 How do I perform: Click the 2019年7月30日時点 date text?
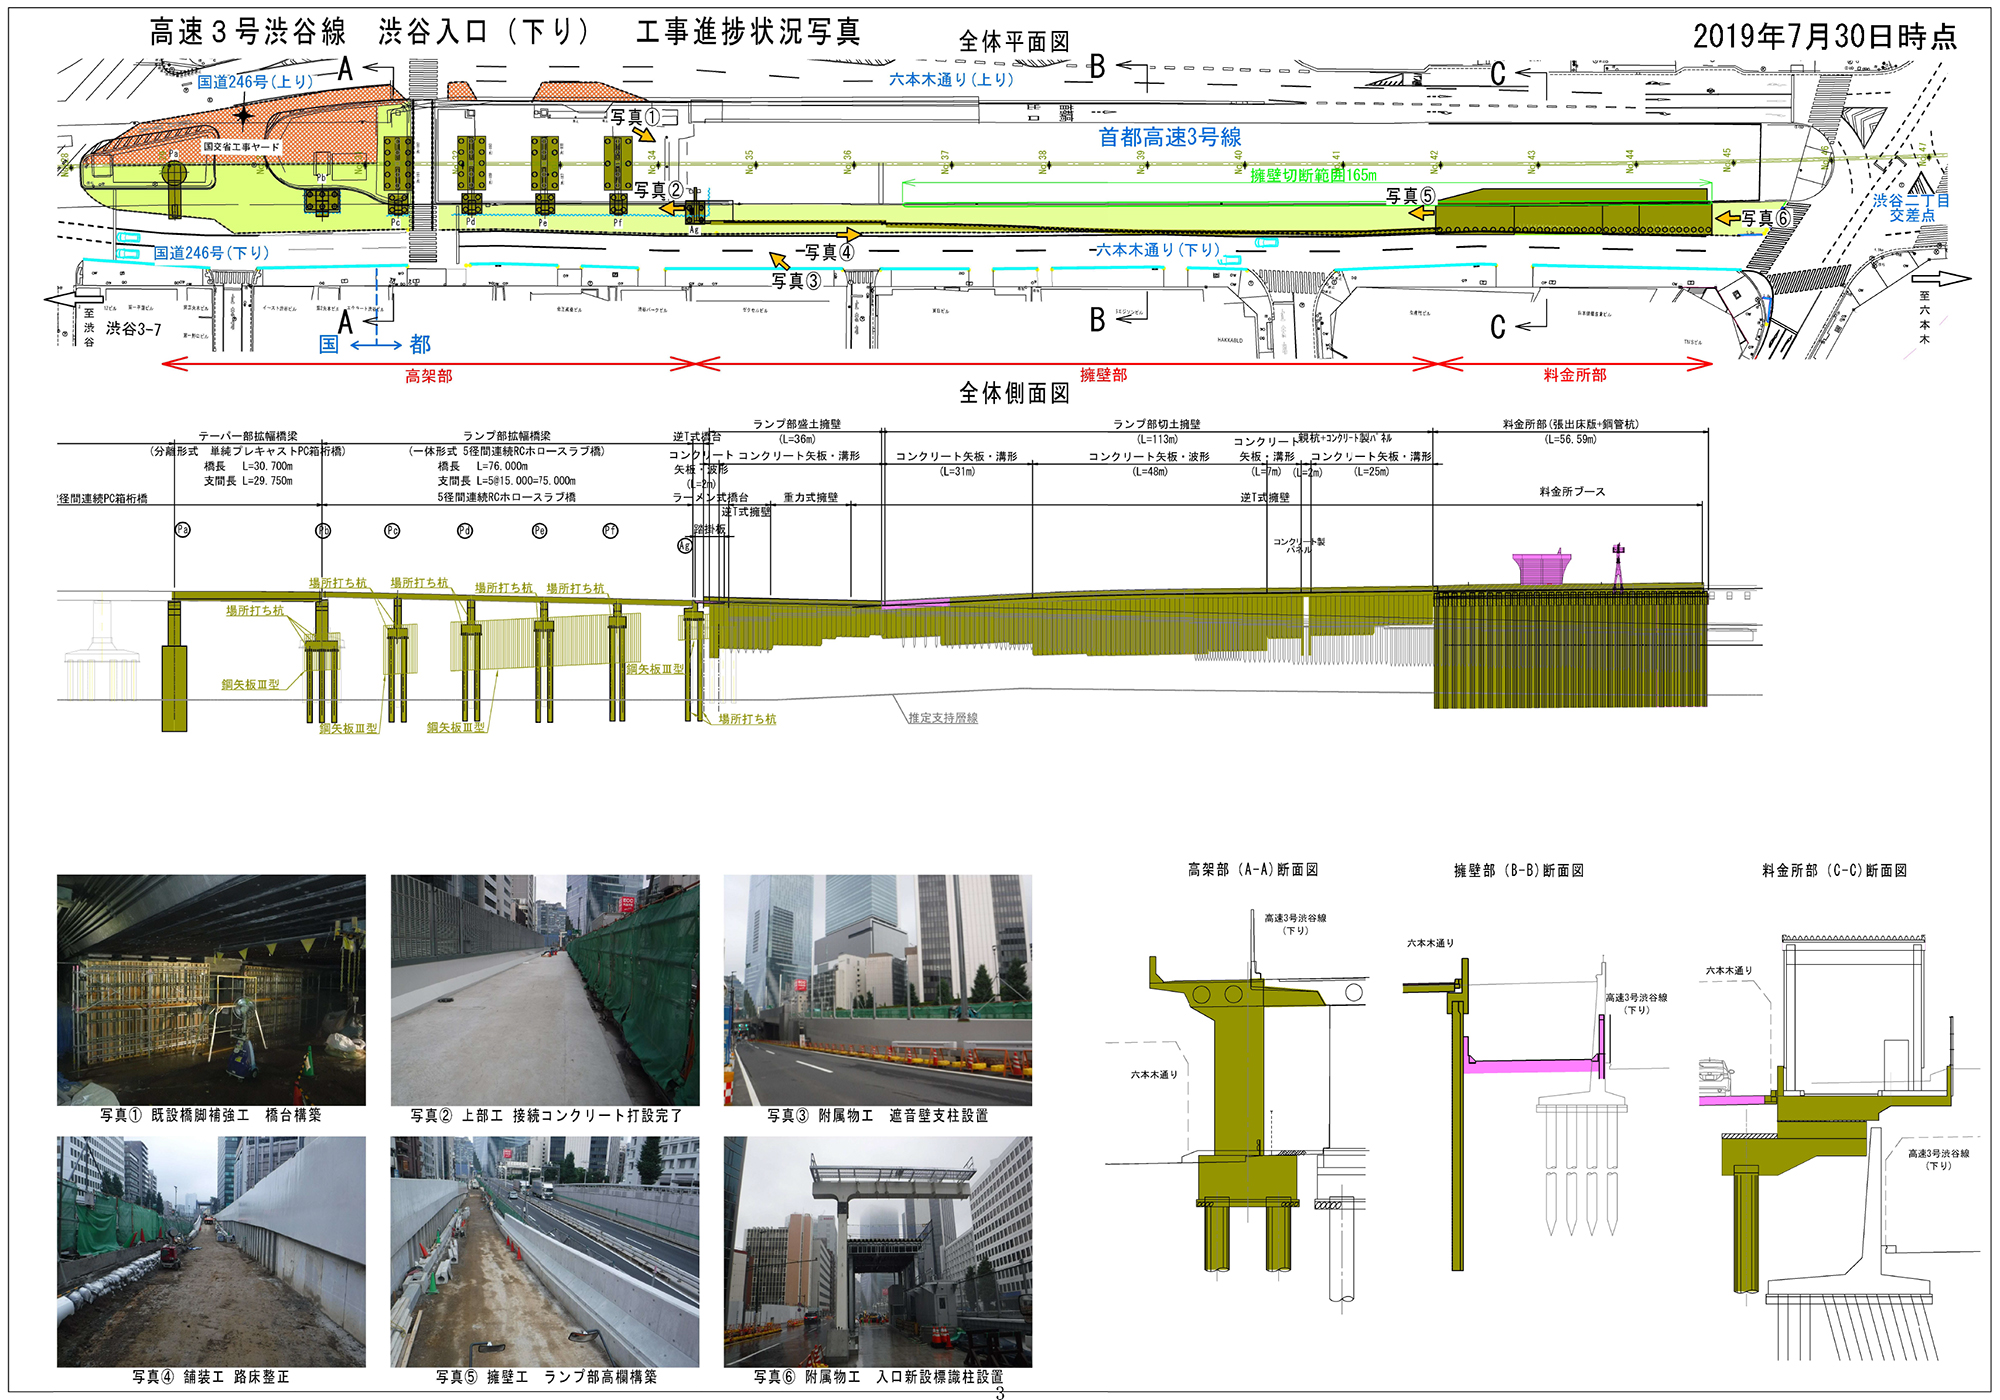tap(1824, 37)
